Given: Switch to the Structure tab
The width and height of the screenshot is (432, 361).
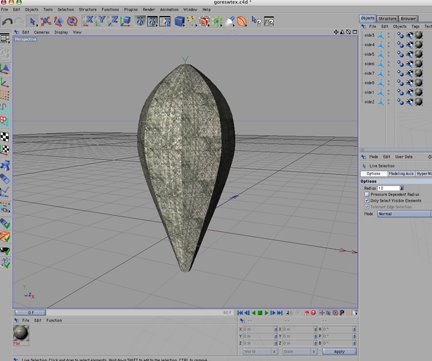Looking at the screenshot, I should pos(387,18).
